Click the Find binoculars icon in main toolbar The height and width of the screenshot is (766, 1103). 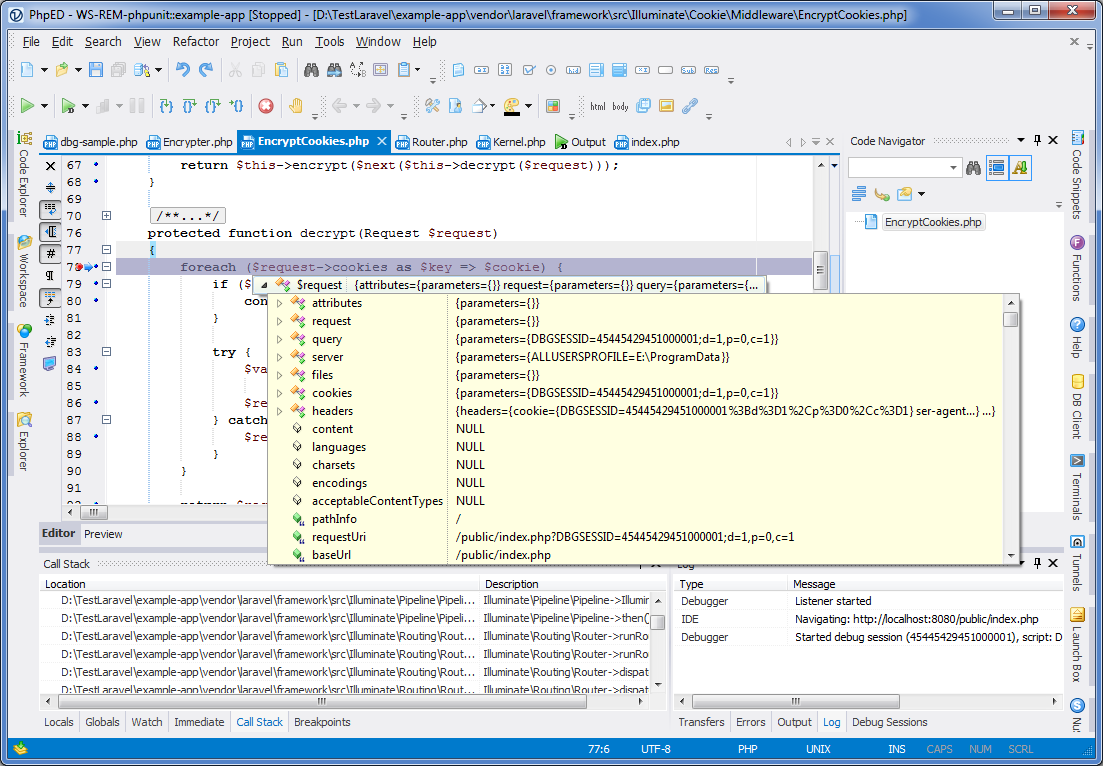coord(312,70)
